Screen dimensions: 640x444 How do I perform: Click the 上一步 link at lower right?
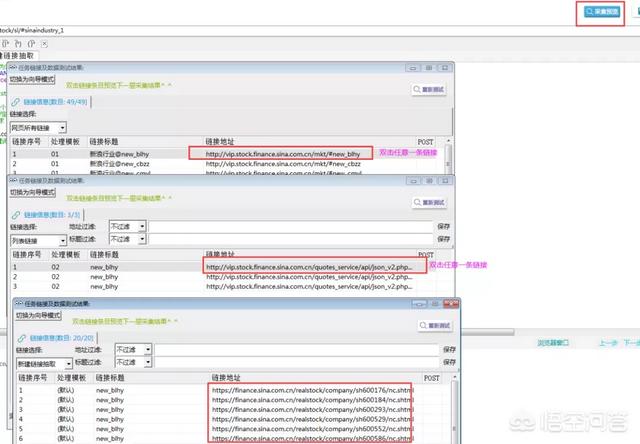click(608, 342)
